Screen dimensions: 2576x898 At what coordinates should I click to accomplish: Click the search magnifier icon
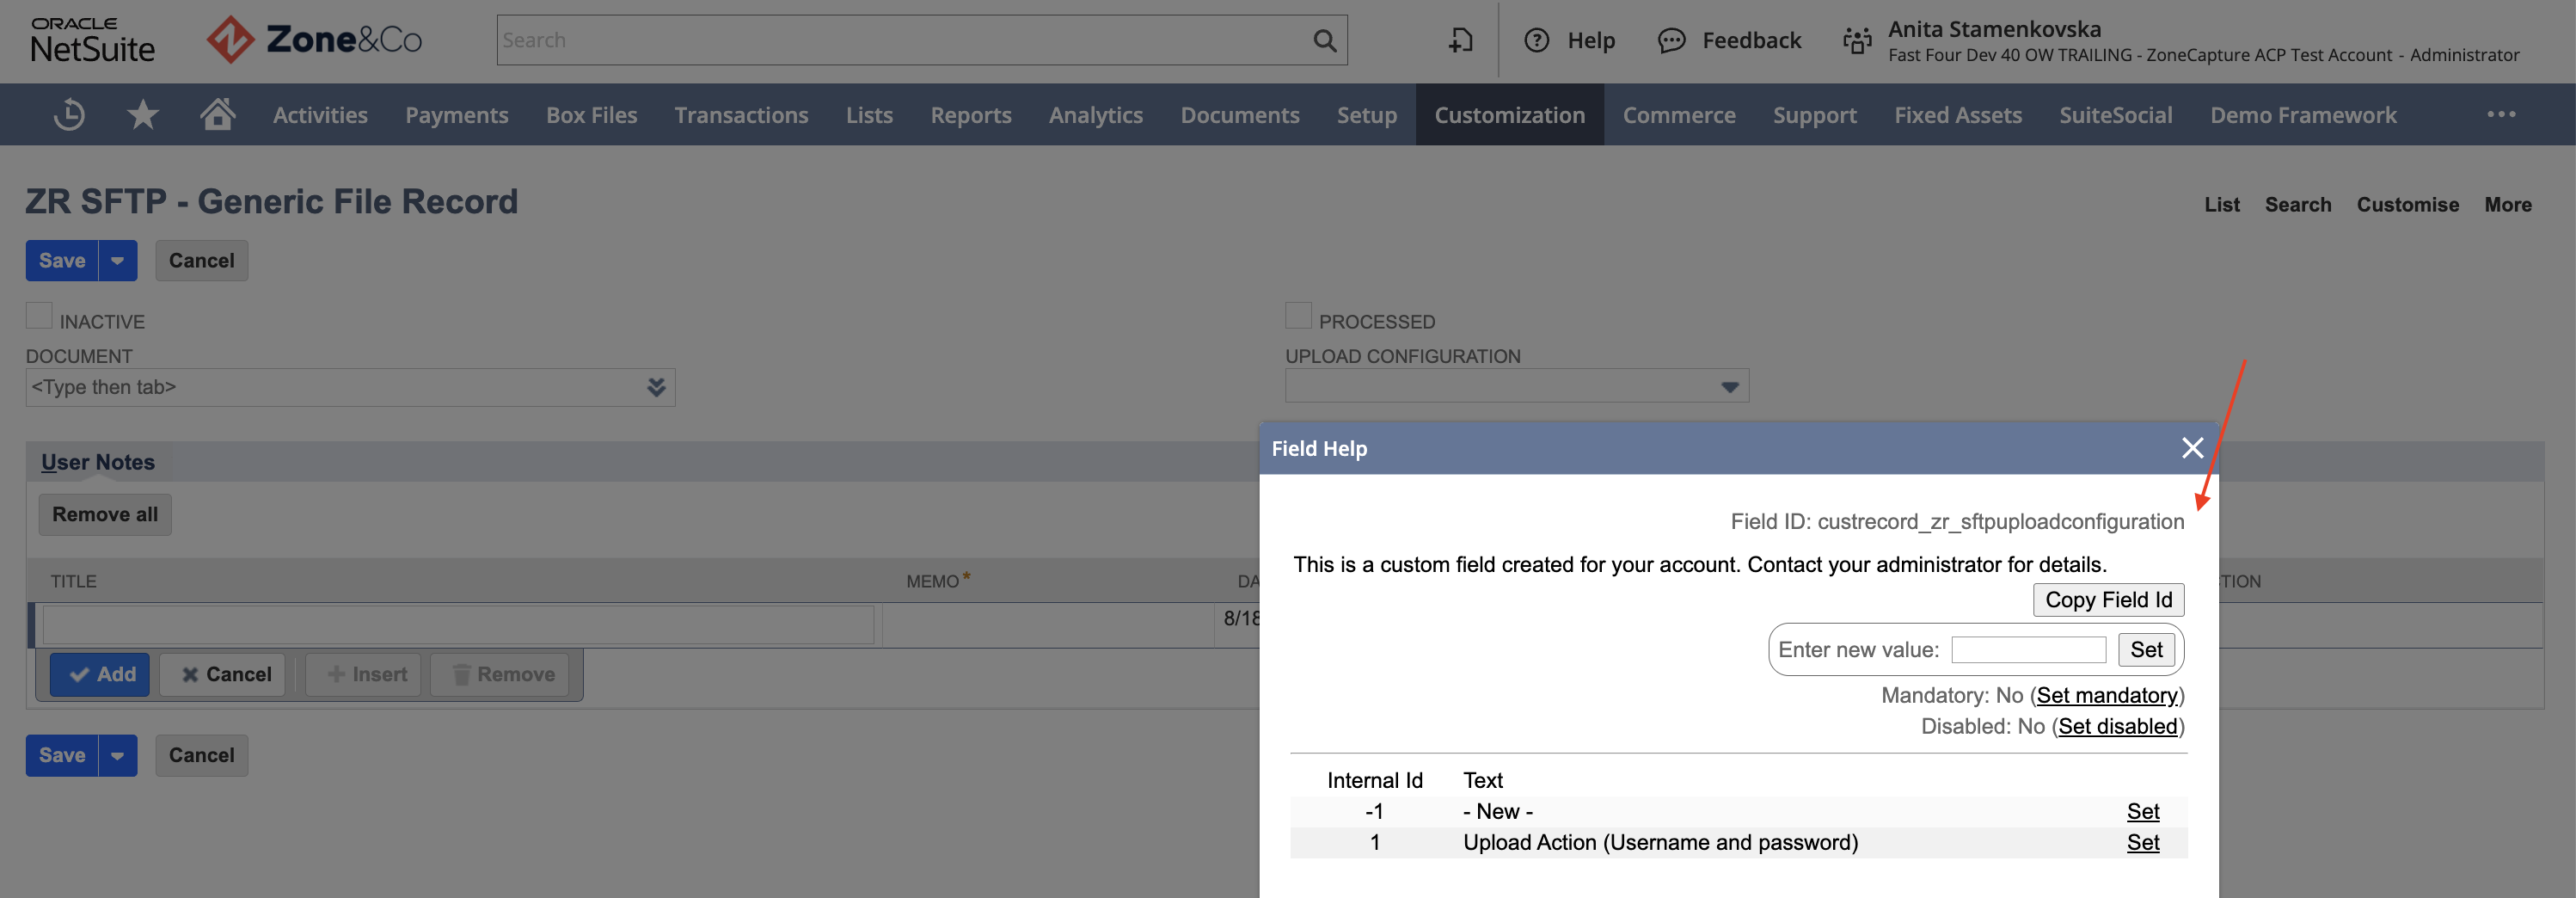pos(1324,41)
